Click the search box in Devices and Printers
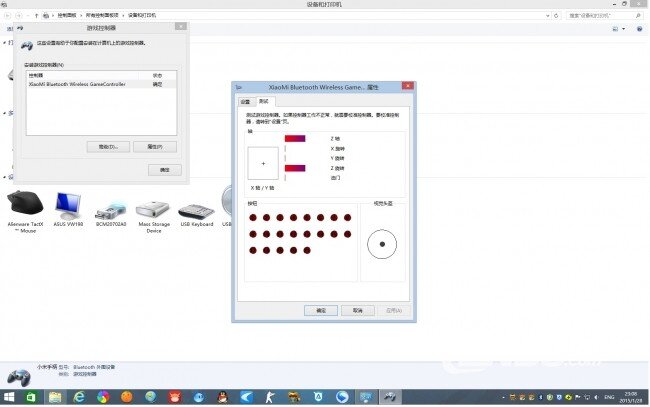The height and width of the screenshot is (407, 650). pos(605,15)
